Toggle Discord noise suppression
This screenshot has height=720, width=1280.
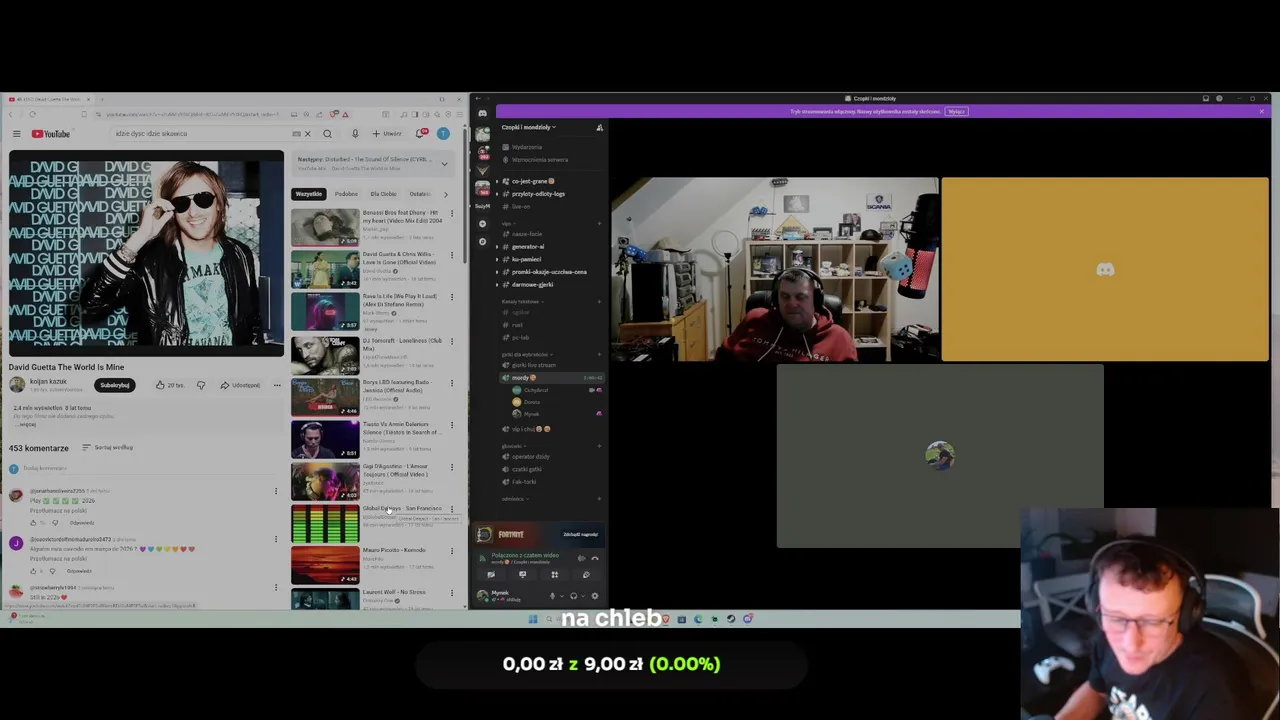click(581, 558)
